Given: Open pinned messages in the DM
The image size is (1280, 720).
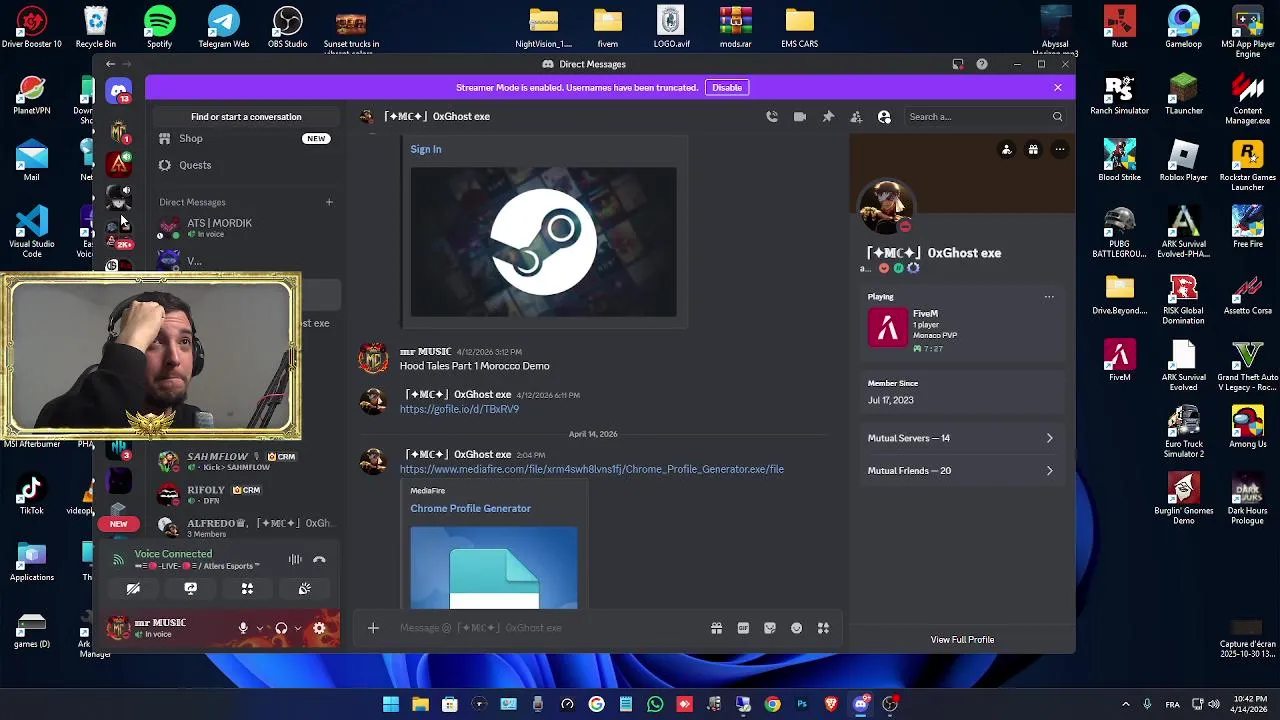Looking at the screenshot, I should click(x=828, y=117).
